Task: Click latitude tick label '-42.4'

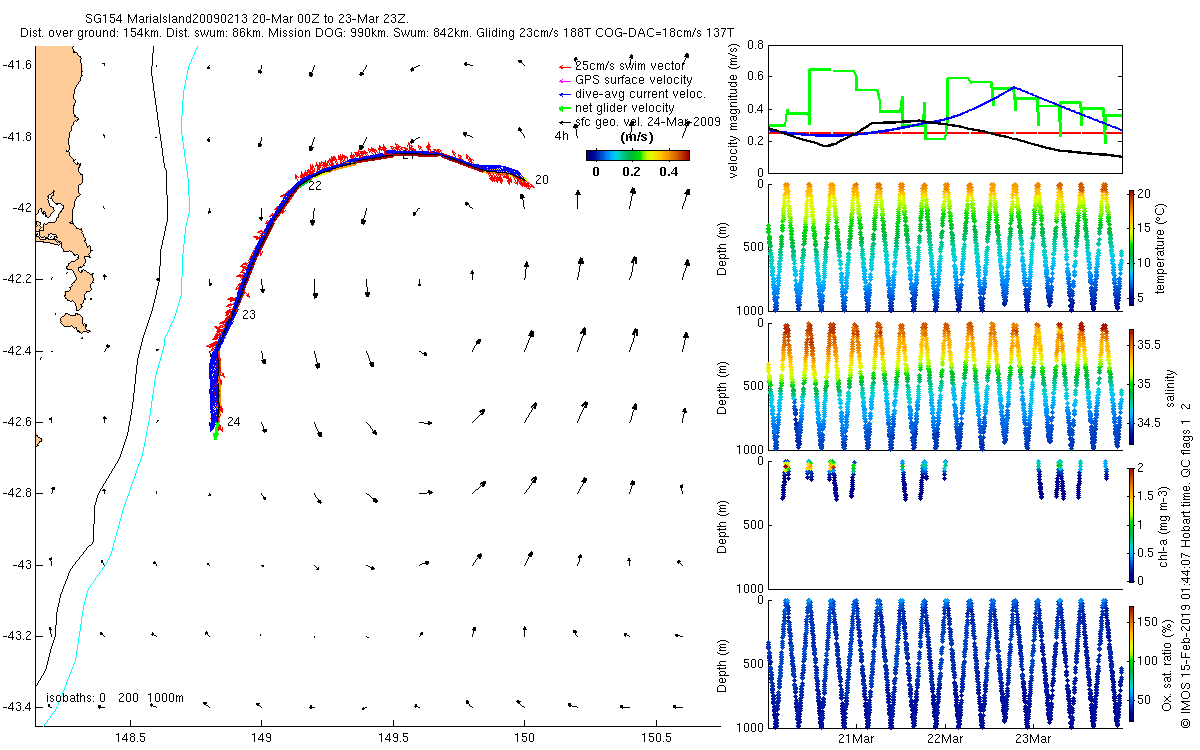Action: (x=17, y=350)
